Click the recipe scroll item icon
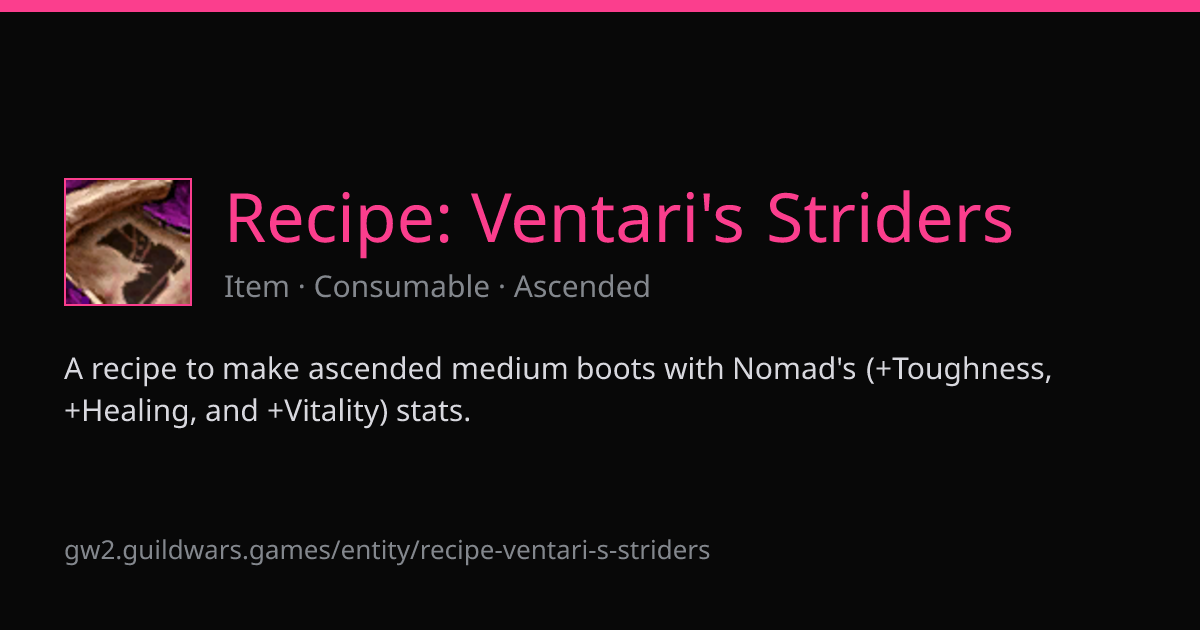 [x=128, y=242]
